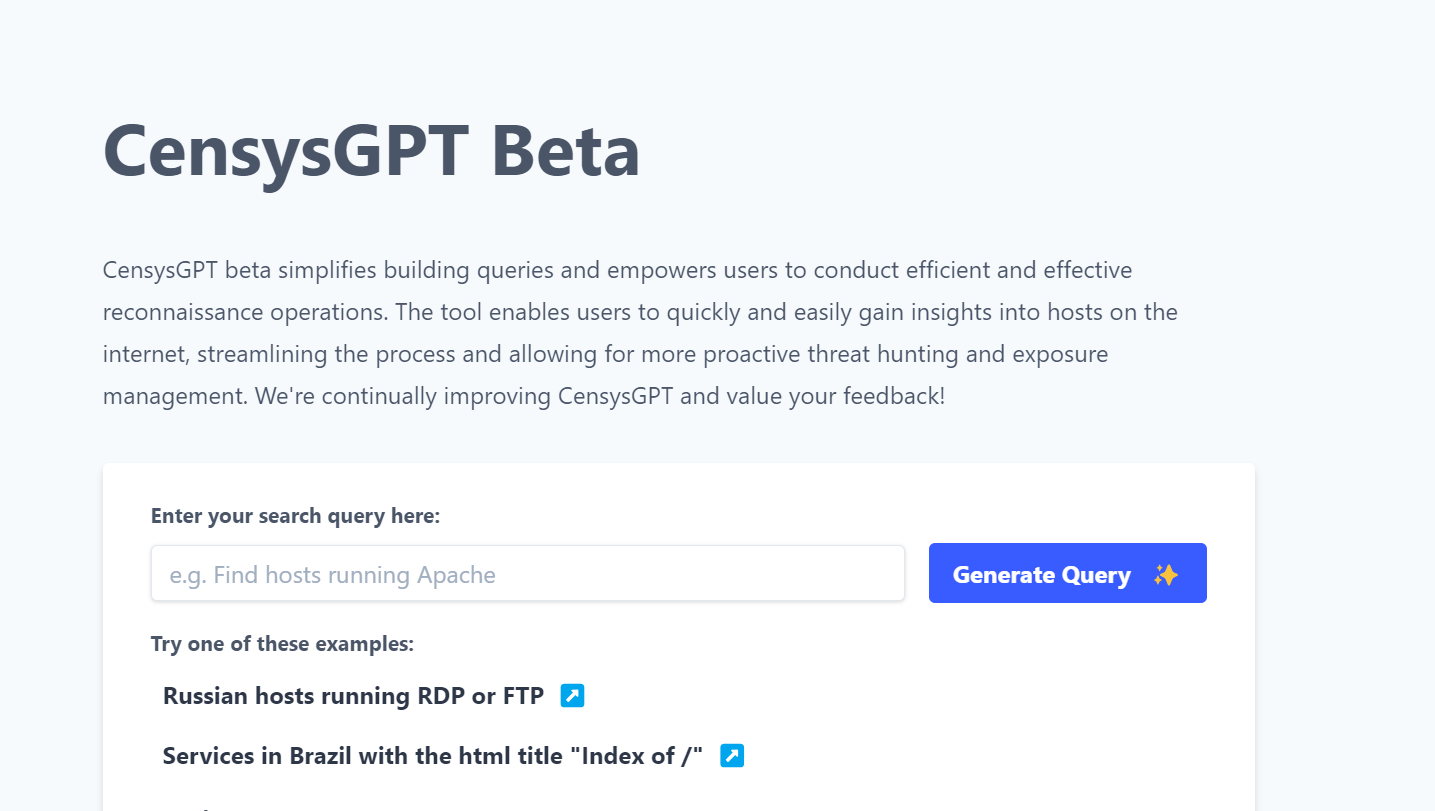Screen dimensions: 1435x811
Task: Select the white card containing the search form
Action: point(678,630)
